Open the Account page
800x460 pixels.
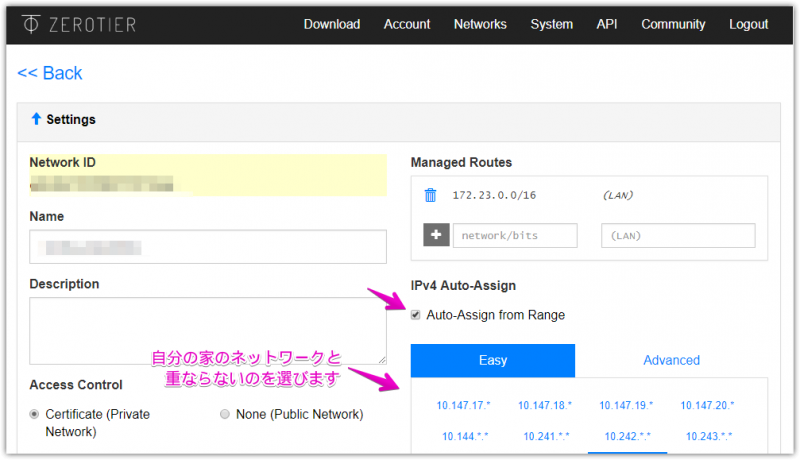(x=407, y=24)
